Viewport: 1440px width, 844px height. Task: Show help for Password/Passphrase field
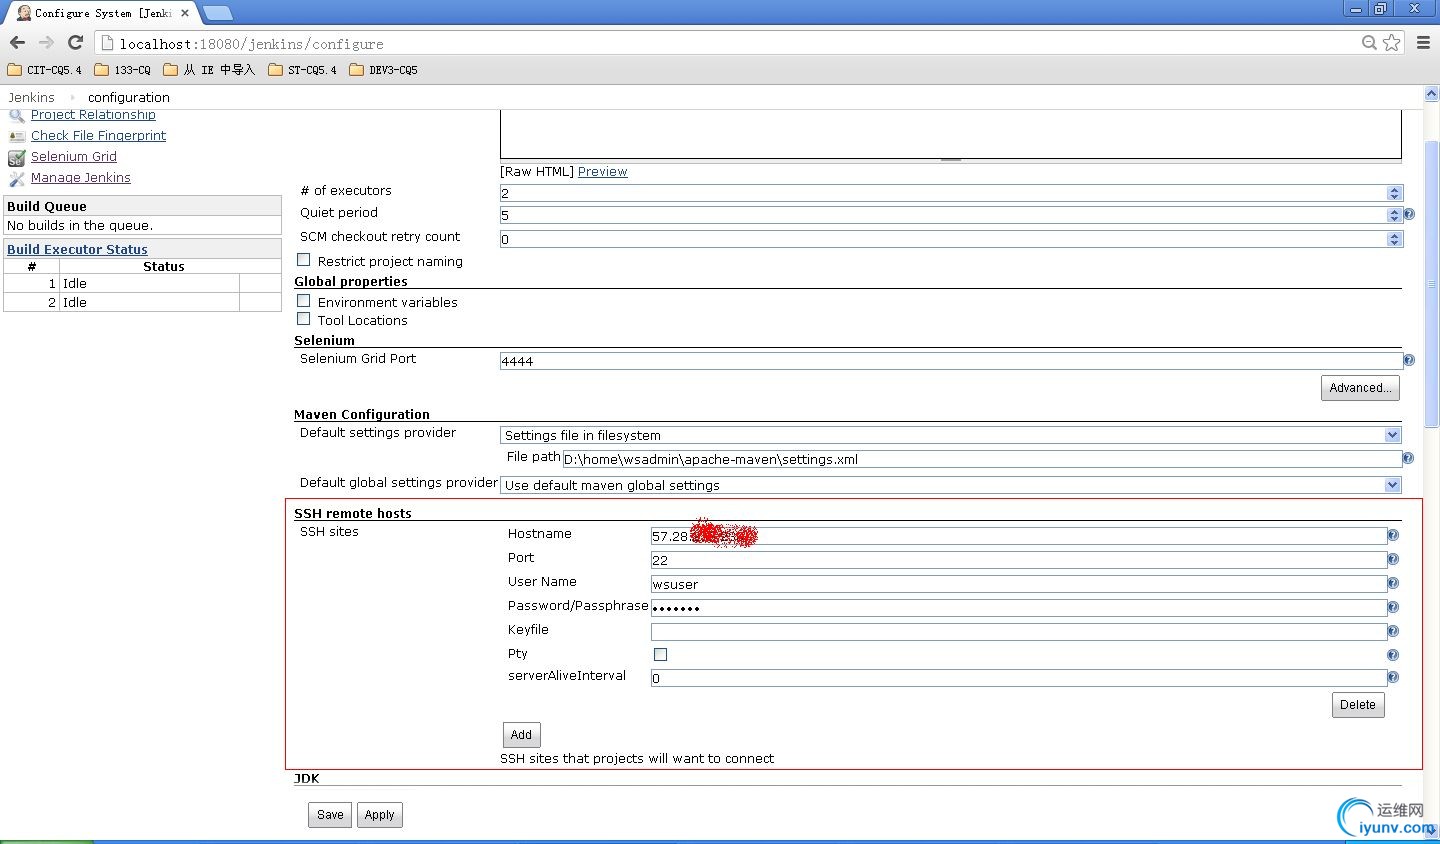(1393, 608)
